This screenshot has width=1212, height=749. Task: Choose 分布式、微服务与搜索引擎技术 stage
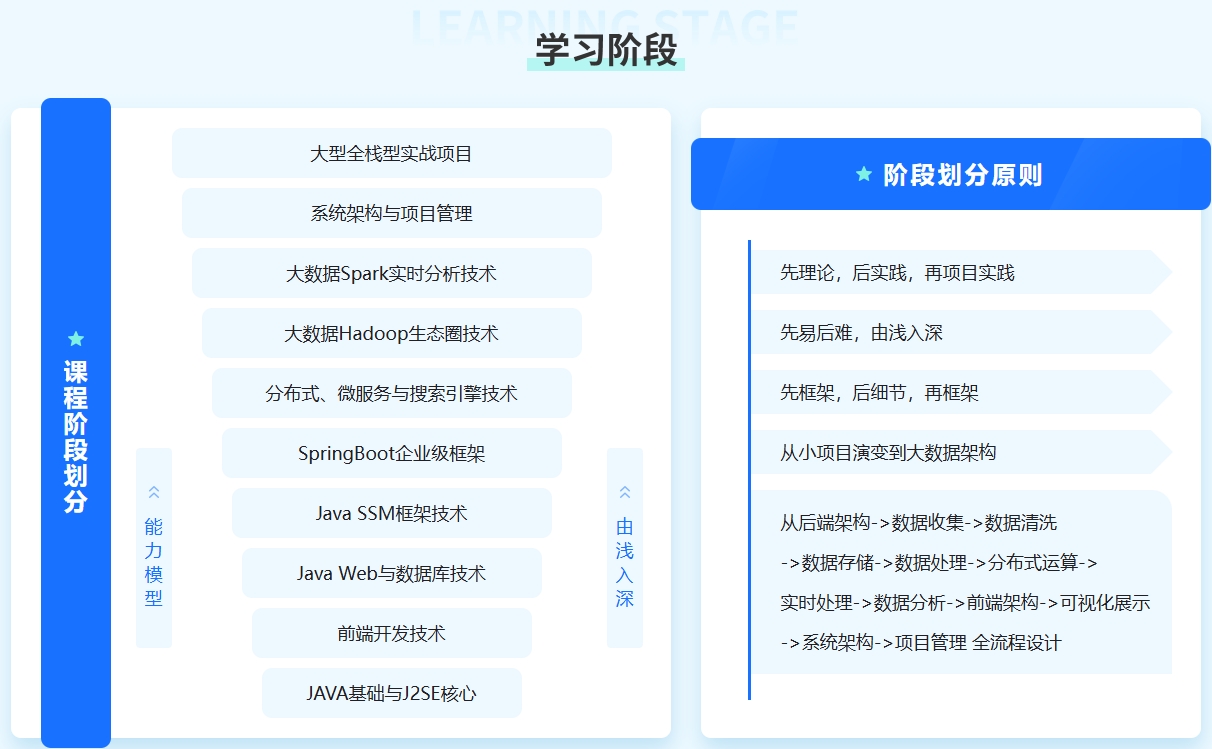(392, 393)
